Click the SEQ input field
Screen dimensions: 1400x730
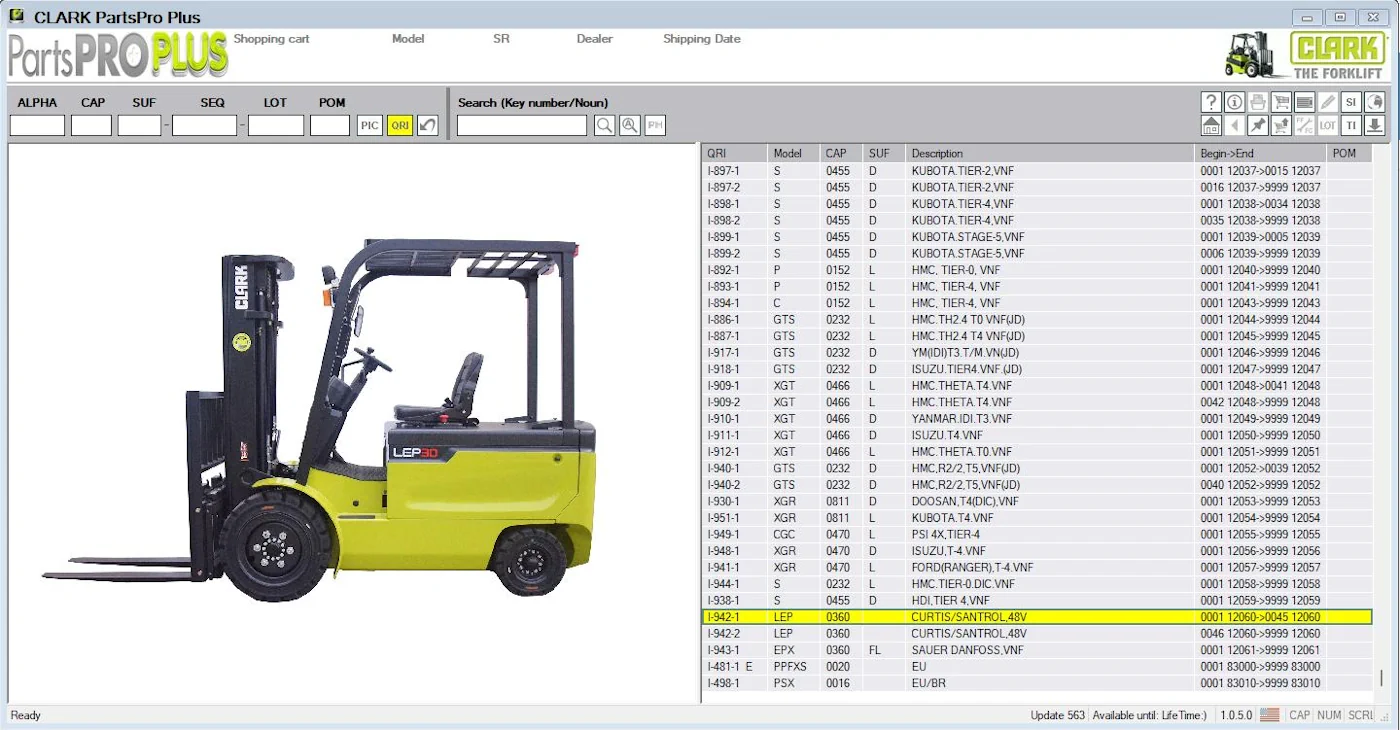coord(204,125)
